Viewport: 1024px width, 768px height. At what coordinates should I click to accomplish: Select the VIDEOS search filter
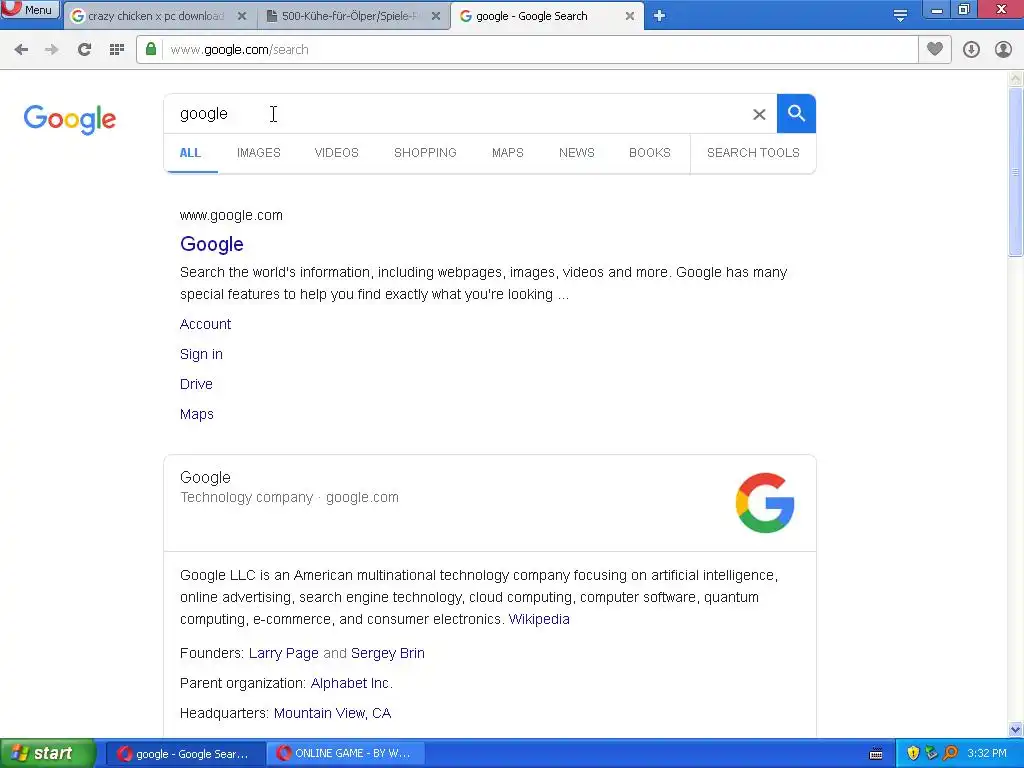pos(336,153)
